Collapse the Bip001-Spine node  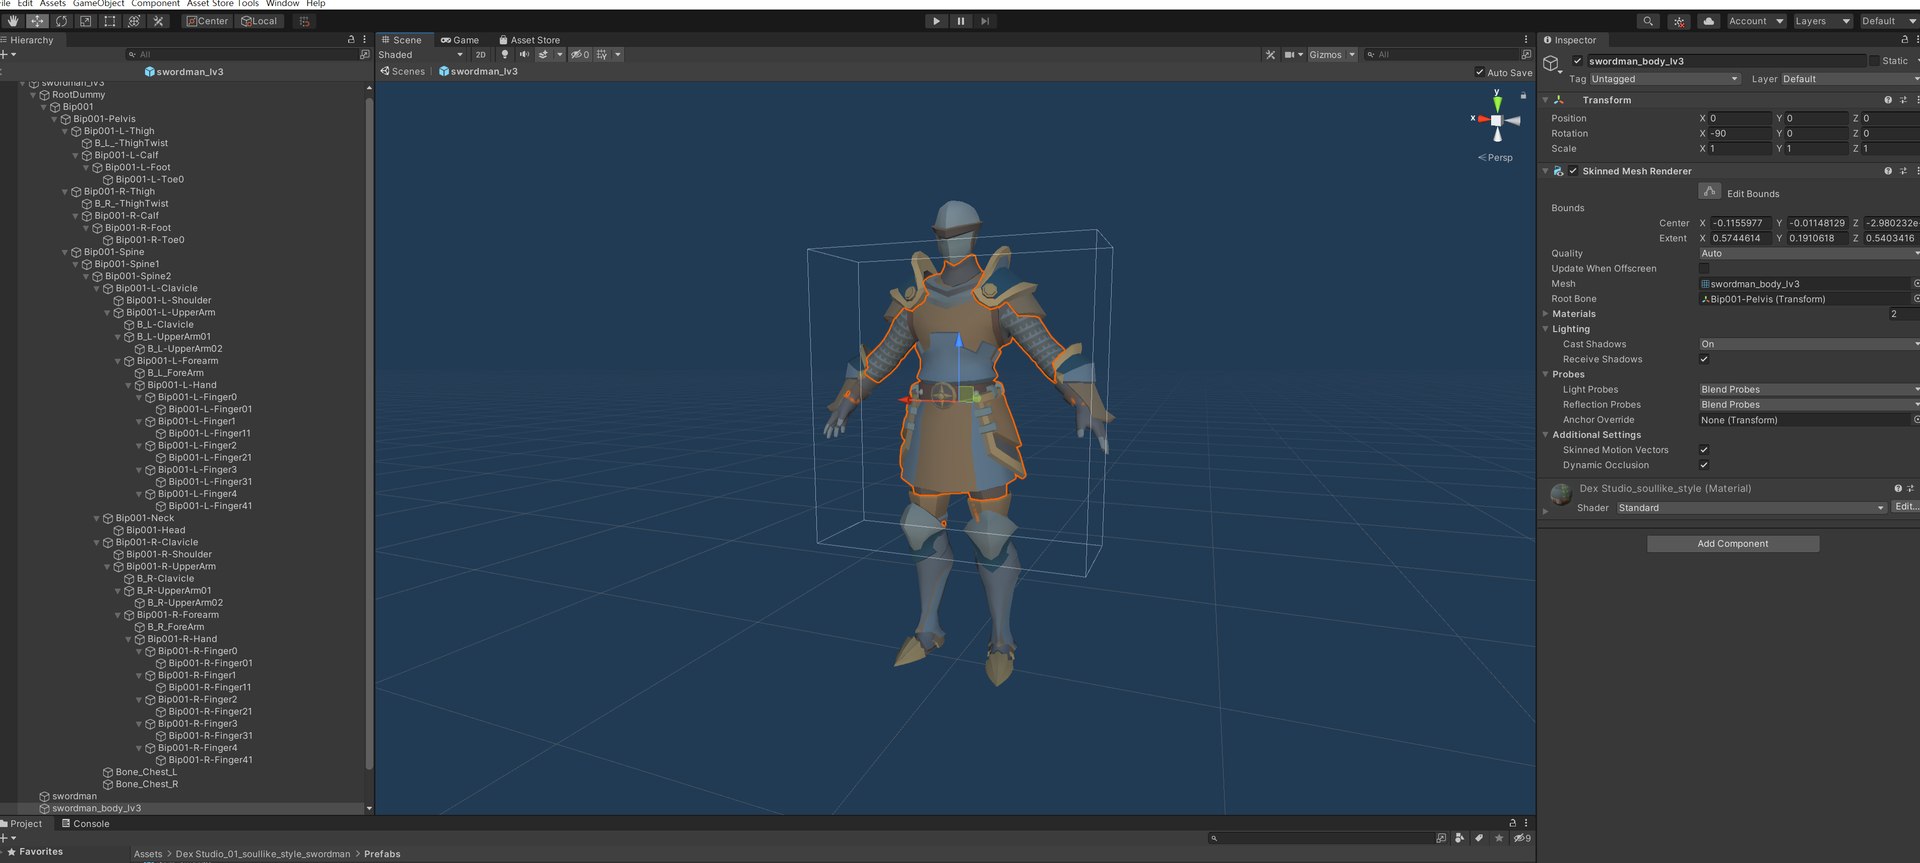click(x=65, y=252)
